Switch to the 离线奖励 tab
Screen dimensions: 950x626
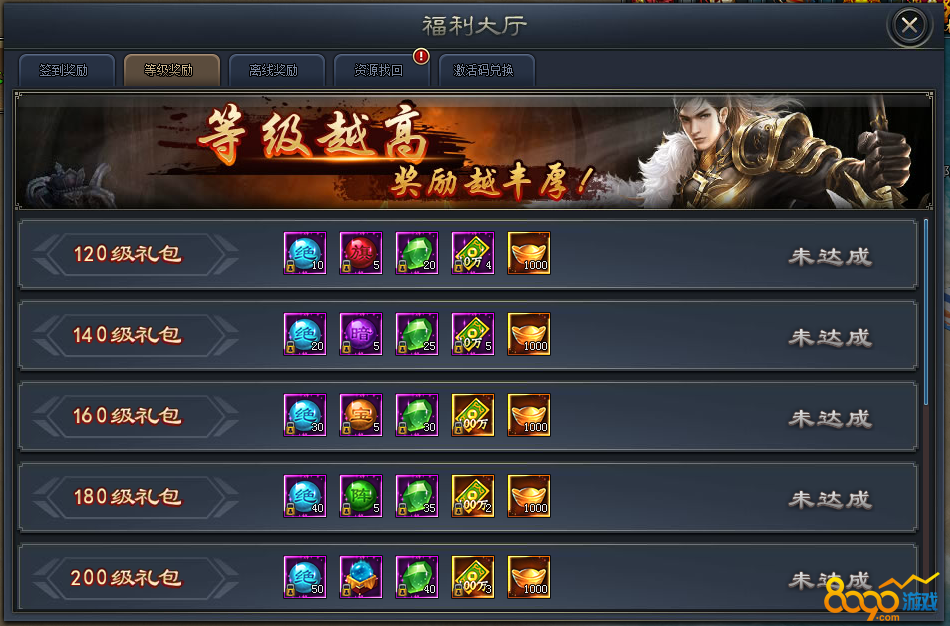click(276, 70)
